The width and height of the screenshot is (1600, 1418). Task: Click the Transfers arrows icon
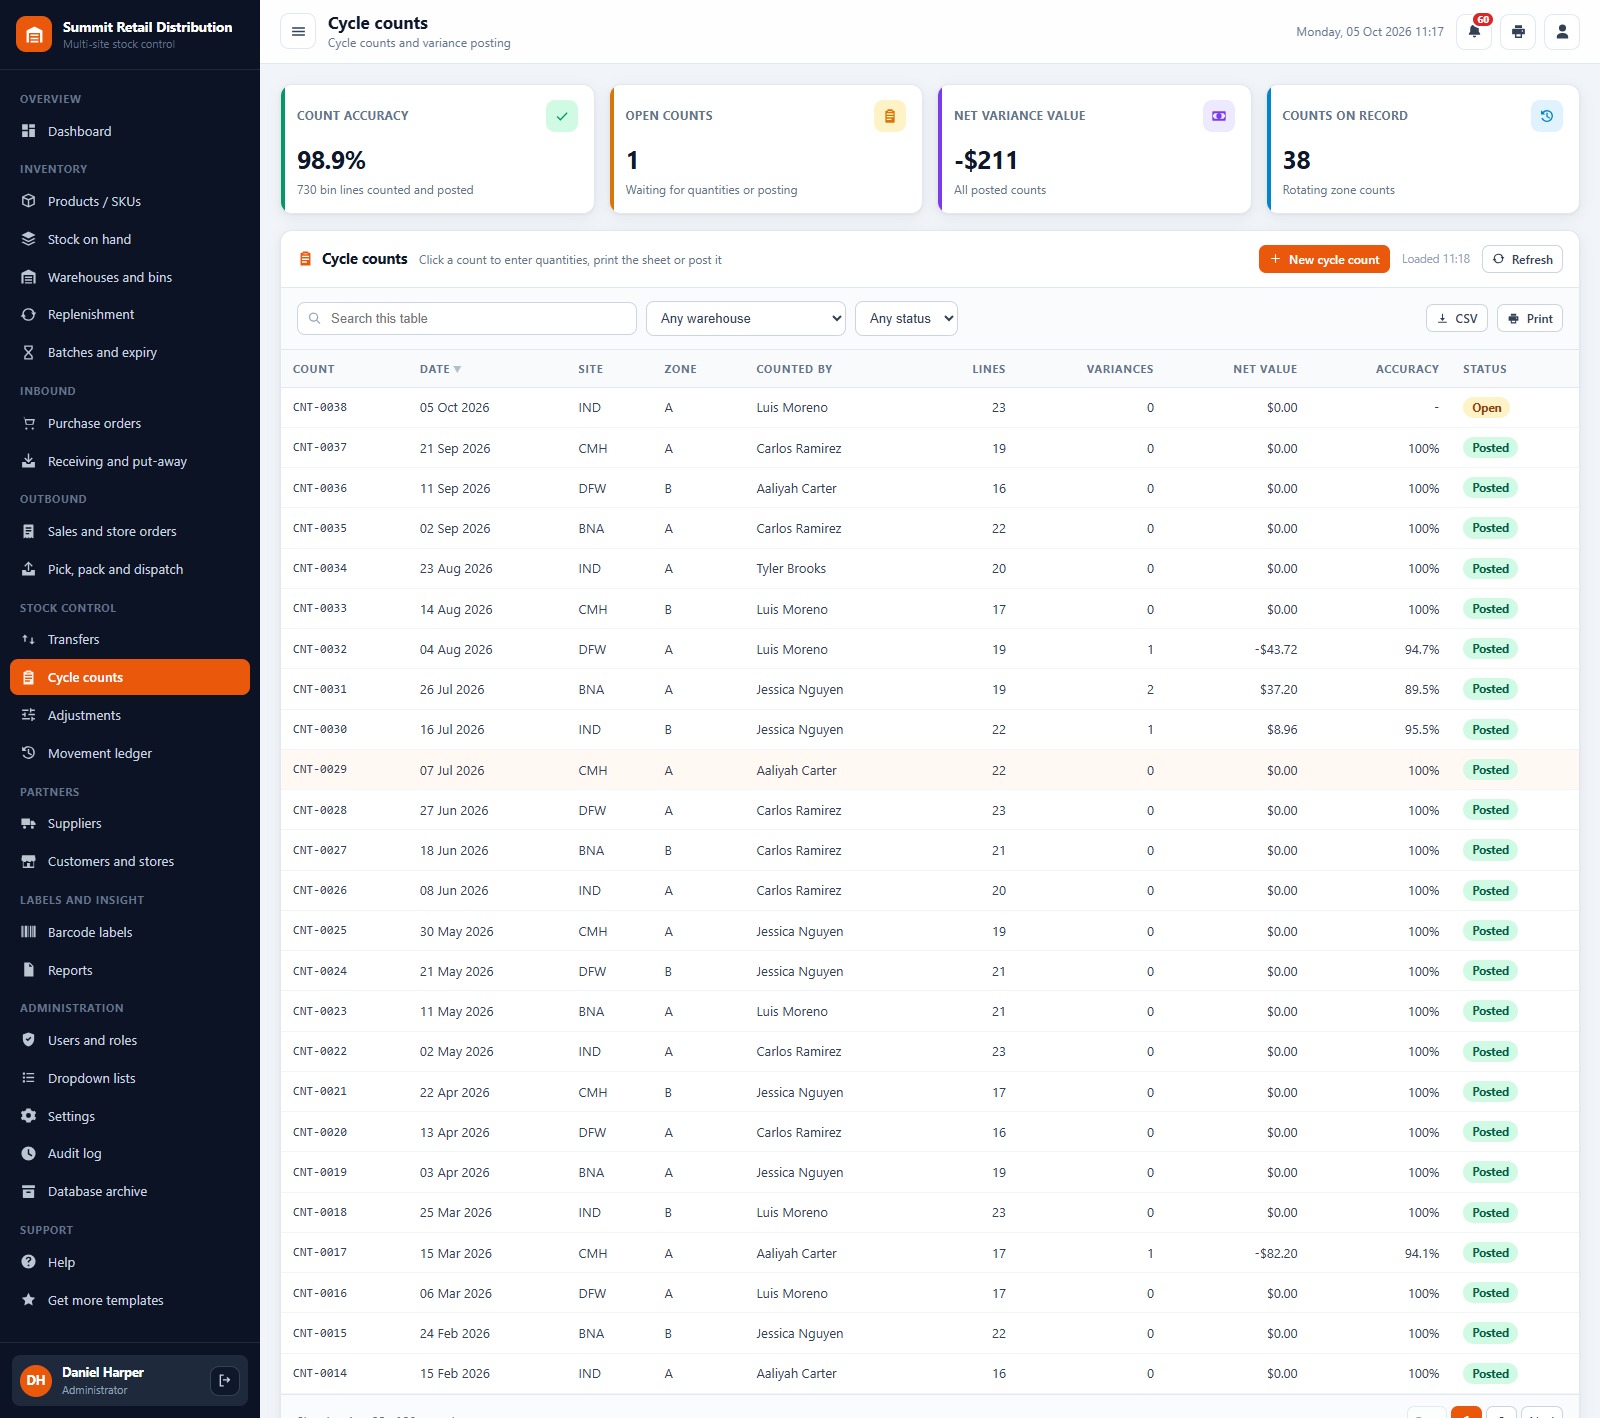pos(29,639)
